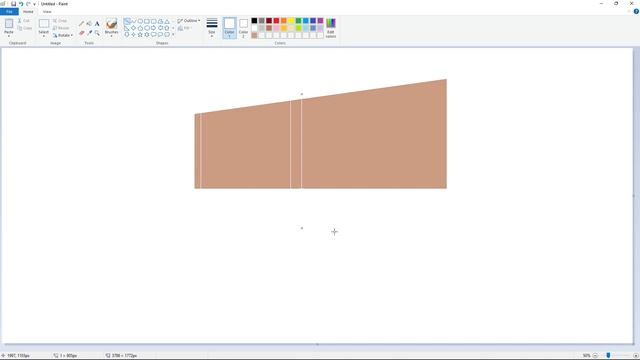The width and height of the screenshot is (640, 360).
Task: Choose the Curve shape in Shapes gallery
Action: click(133, 21)
